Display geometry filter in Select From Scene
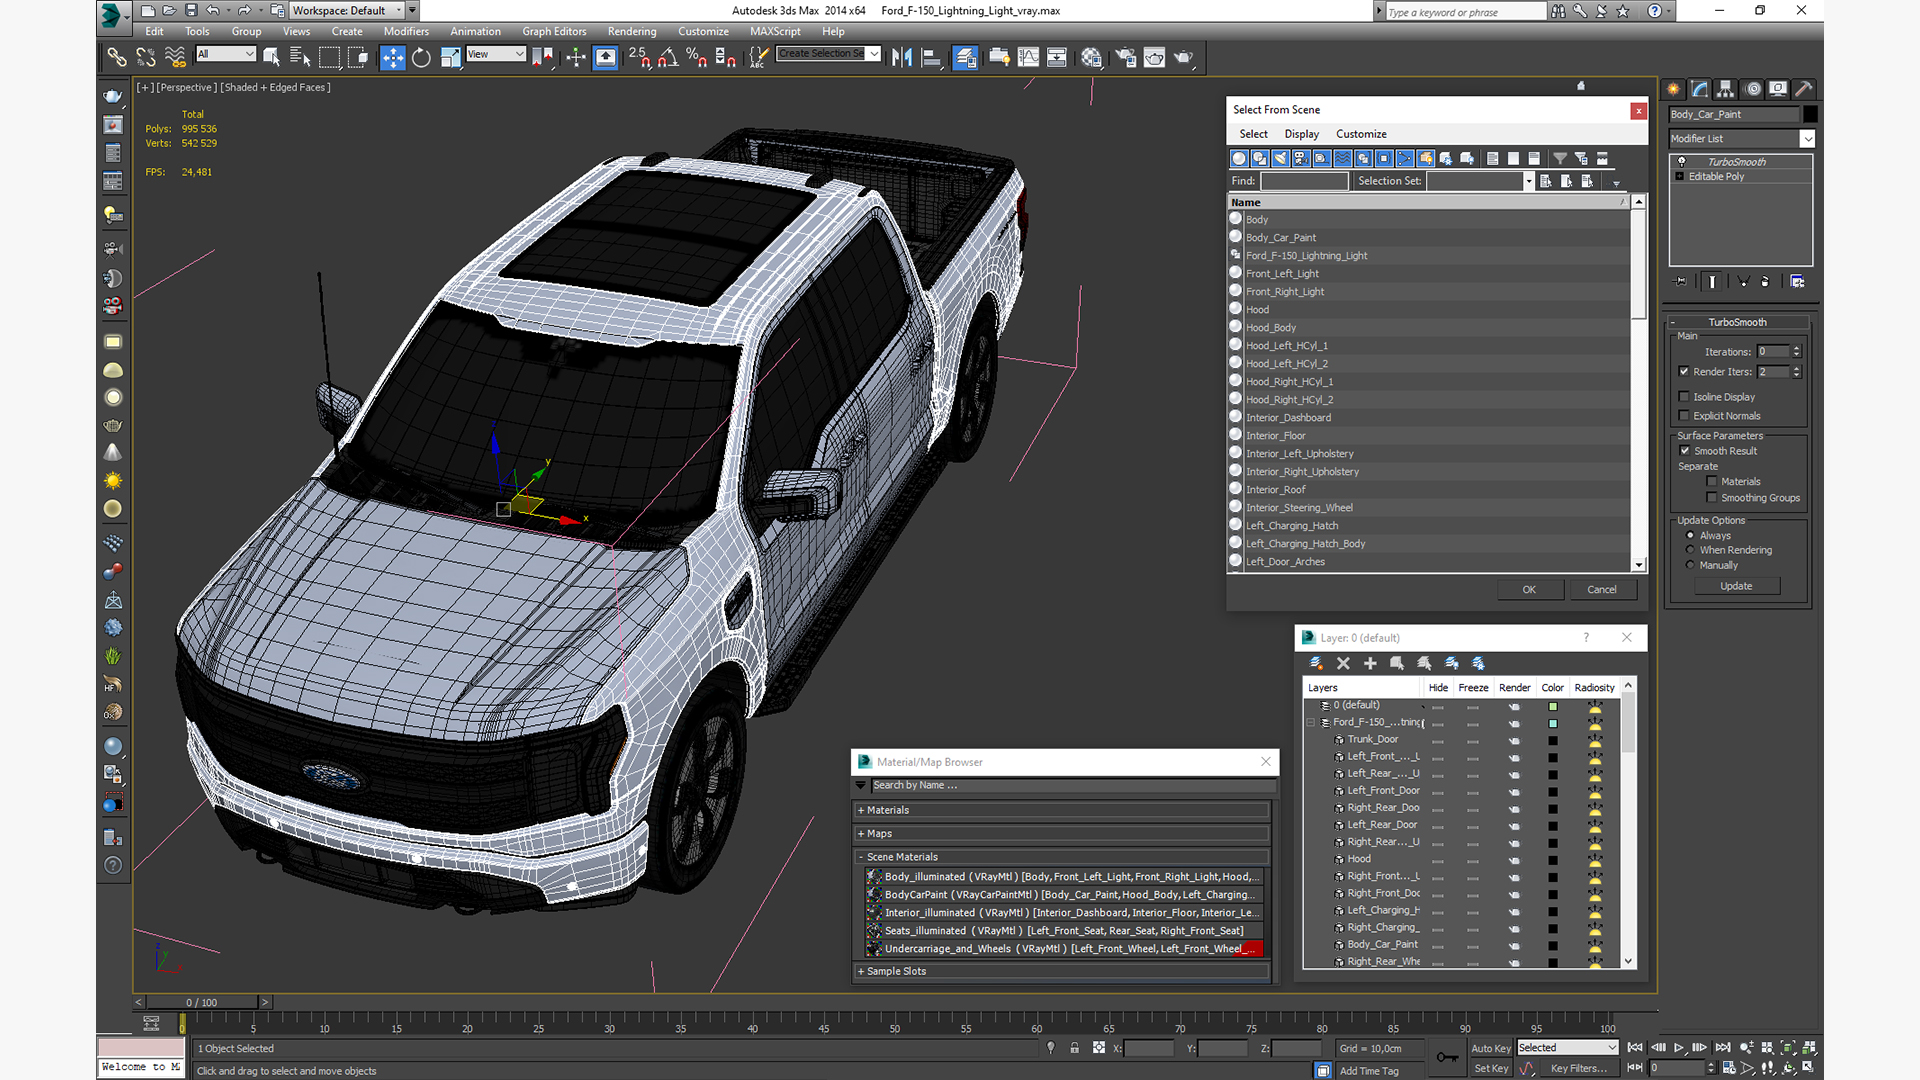The image size is (1920, 1080). click(1239, 158)
